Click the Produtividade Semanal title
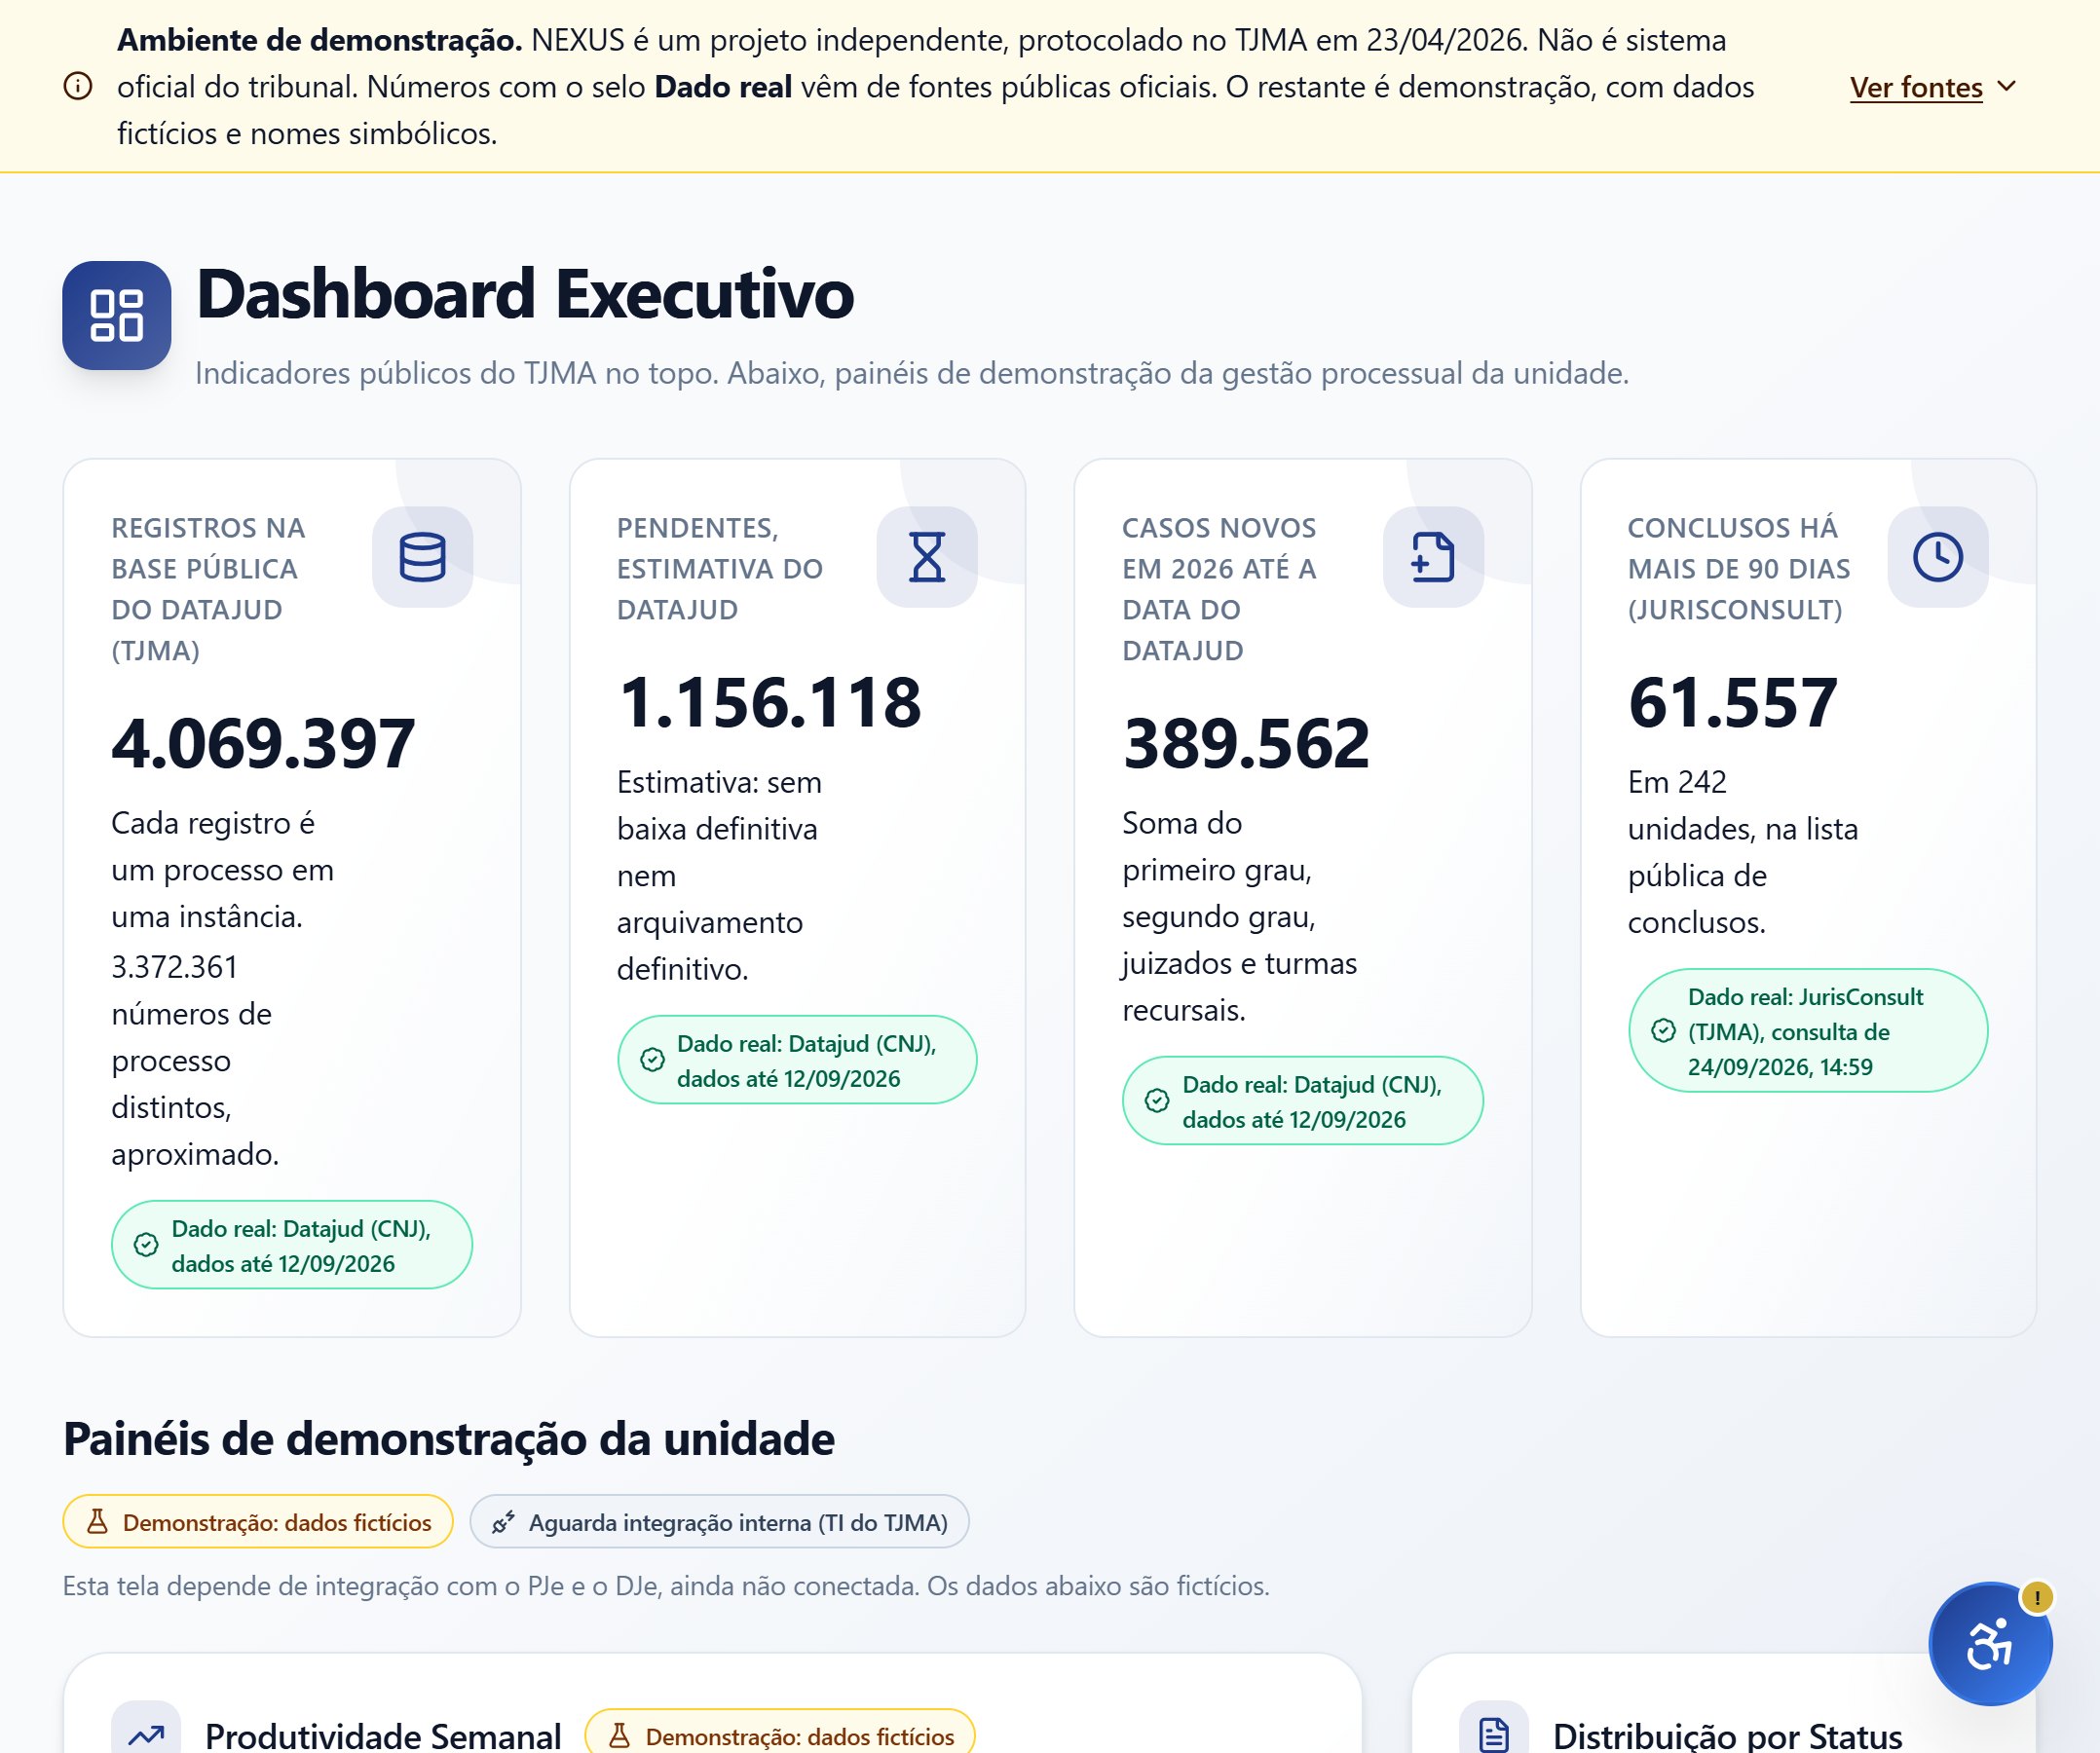Viewport: 2100px width, 1753px height. (x=383, y=1736)
